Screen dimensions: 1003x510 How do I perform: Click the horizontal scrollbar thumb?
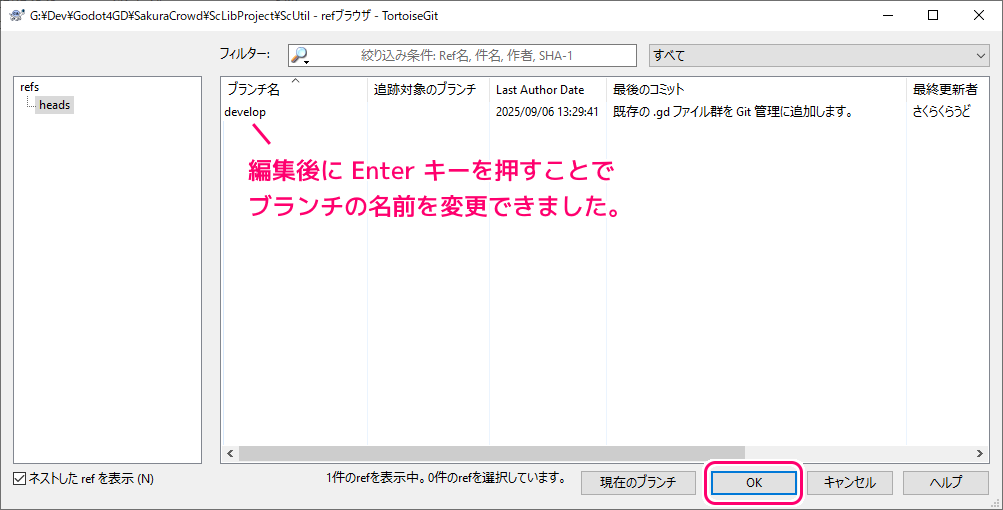[492, 453]
